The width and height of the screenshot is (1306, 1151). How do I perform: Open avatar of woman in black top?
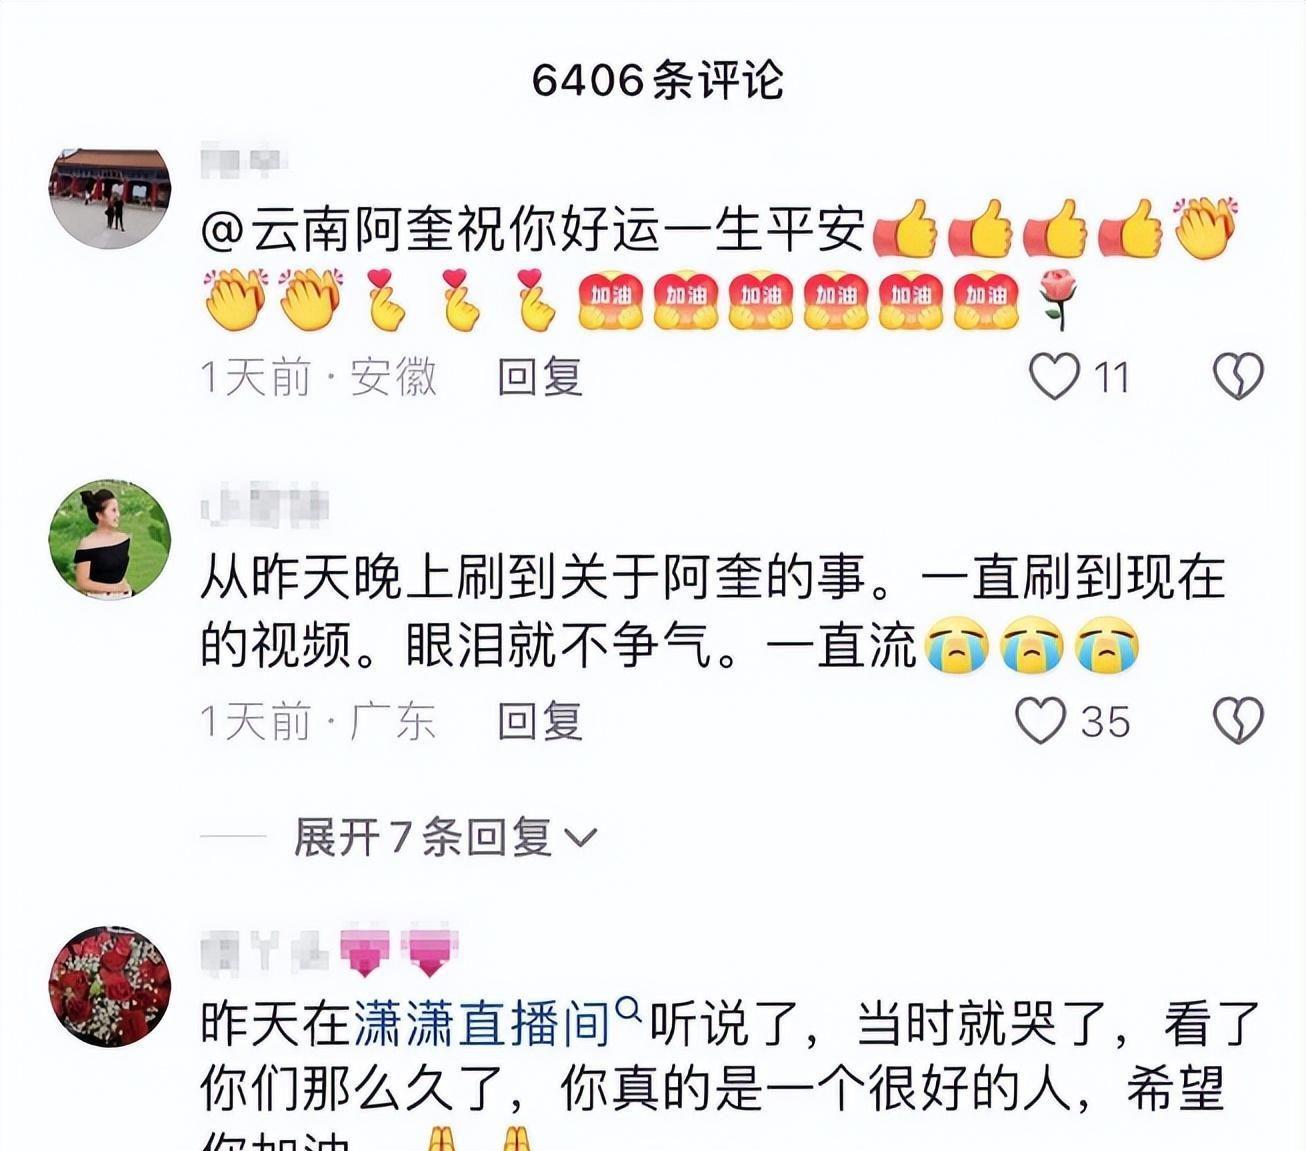(x=110, y=540)
